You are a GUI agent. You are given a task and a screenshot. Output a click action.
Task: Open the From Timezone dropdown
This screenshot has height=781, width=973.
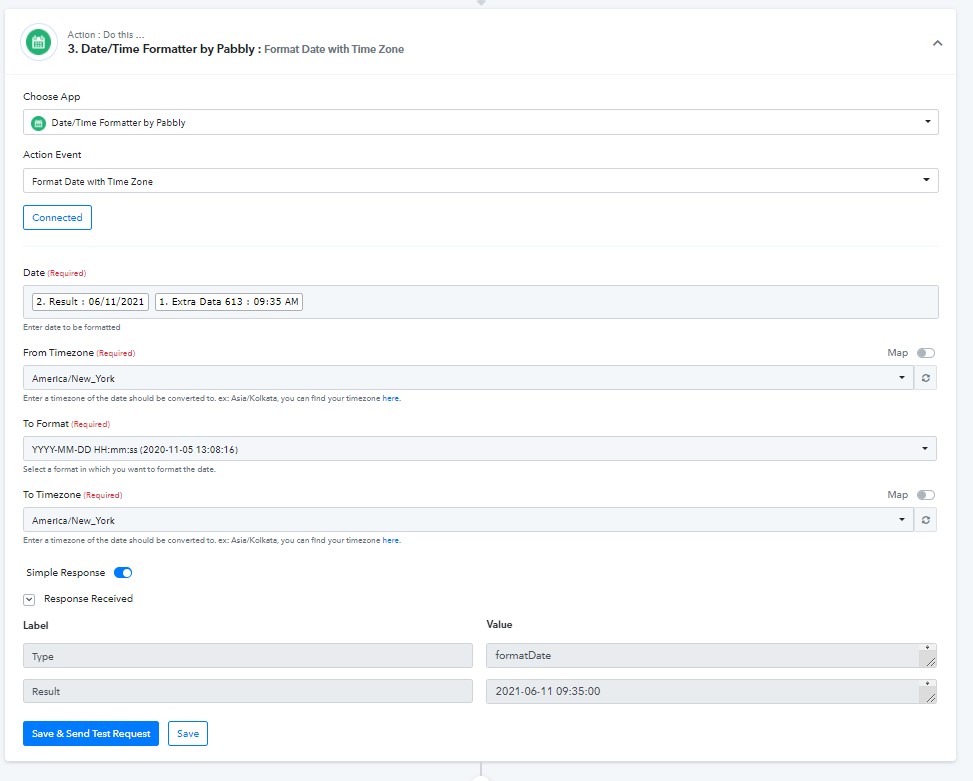468,378
